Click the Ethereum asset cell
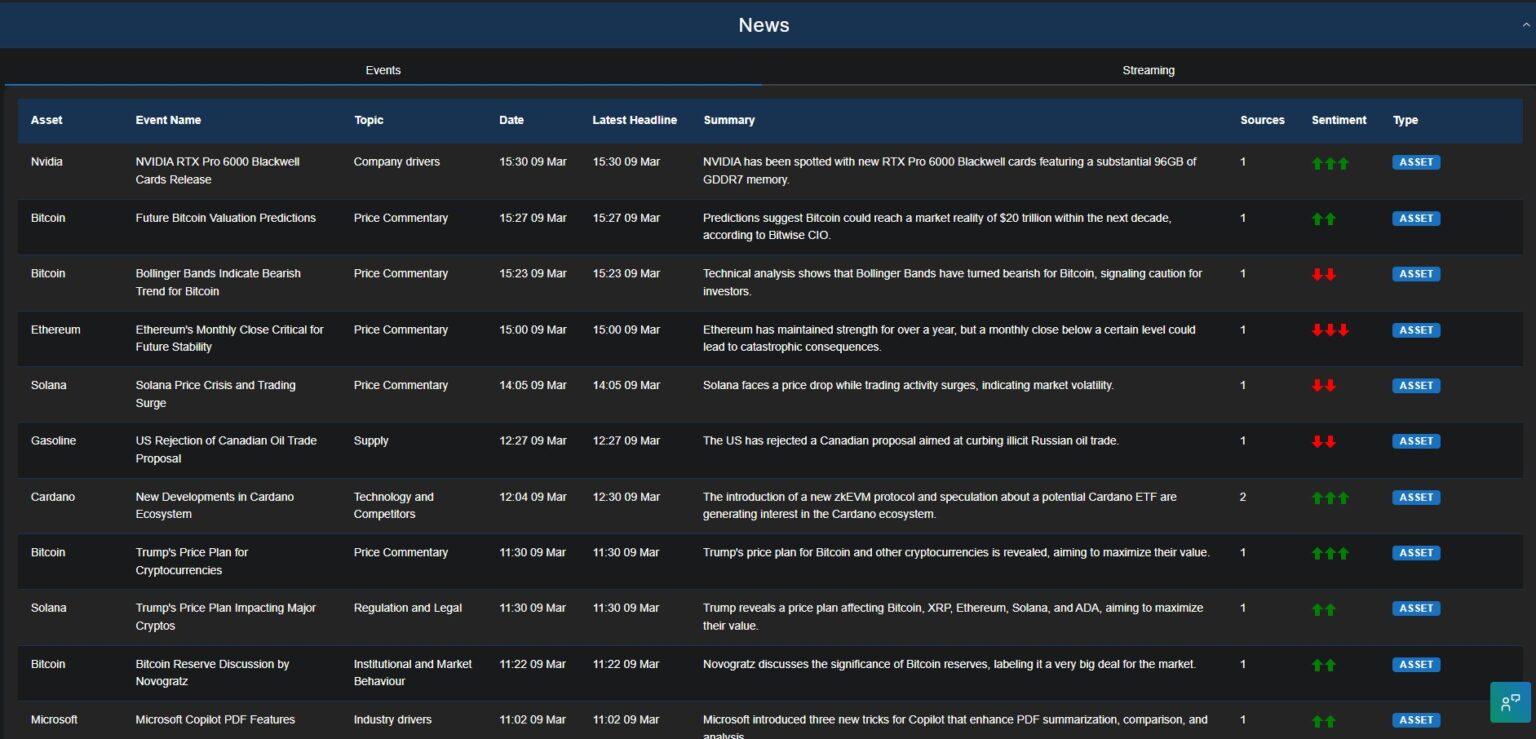 pyautogui.click(x=56, y=330)
